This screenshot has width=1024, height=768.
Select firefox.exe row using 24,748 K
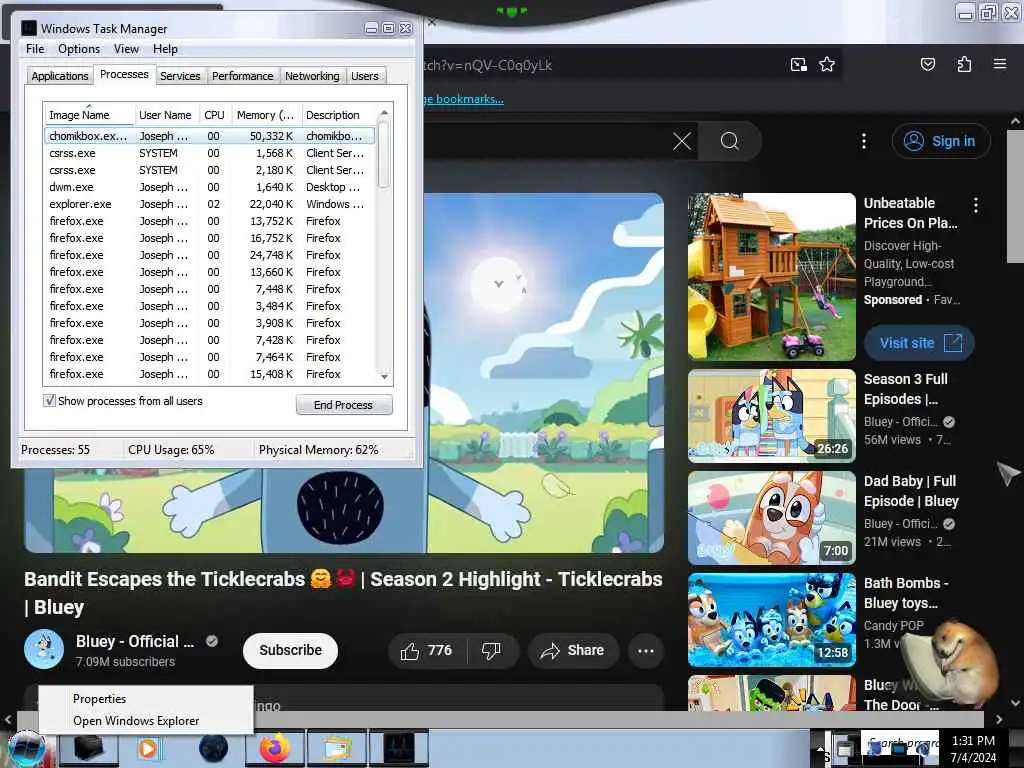[x=210, y=255]
